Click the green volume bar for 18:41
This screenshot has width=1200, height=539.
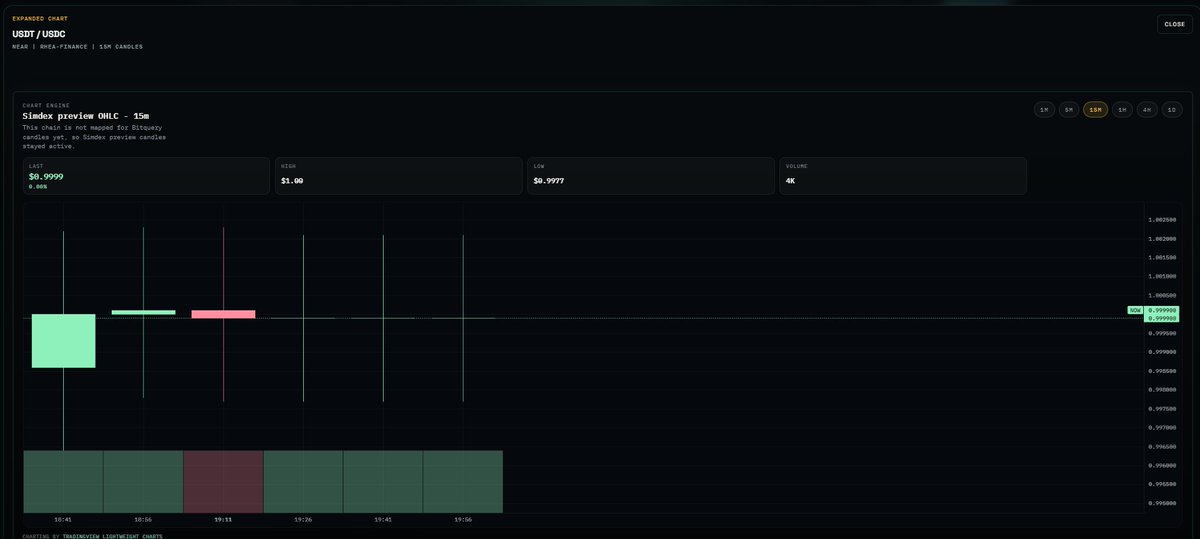[63, 482]
